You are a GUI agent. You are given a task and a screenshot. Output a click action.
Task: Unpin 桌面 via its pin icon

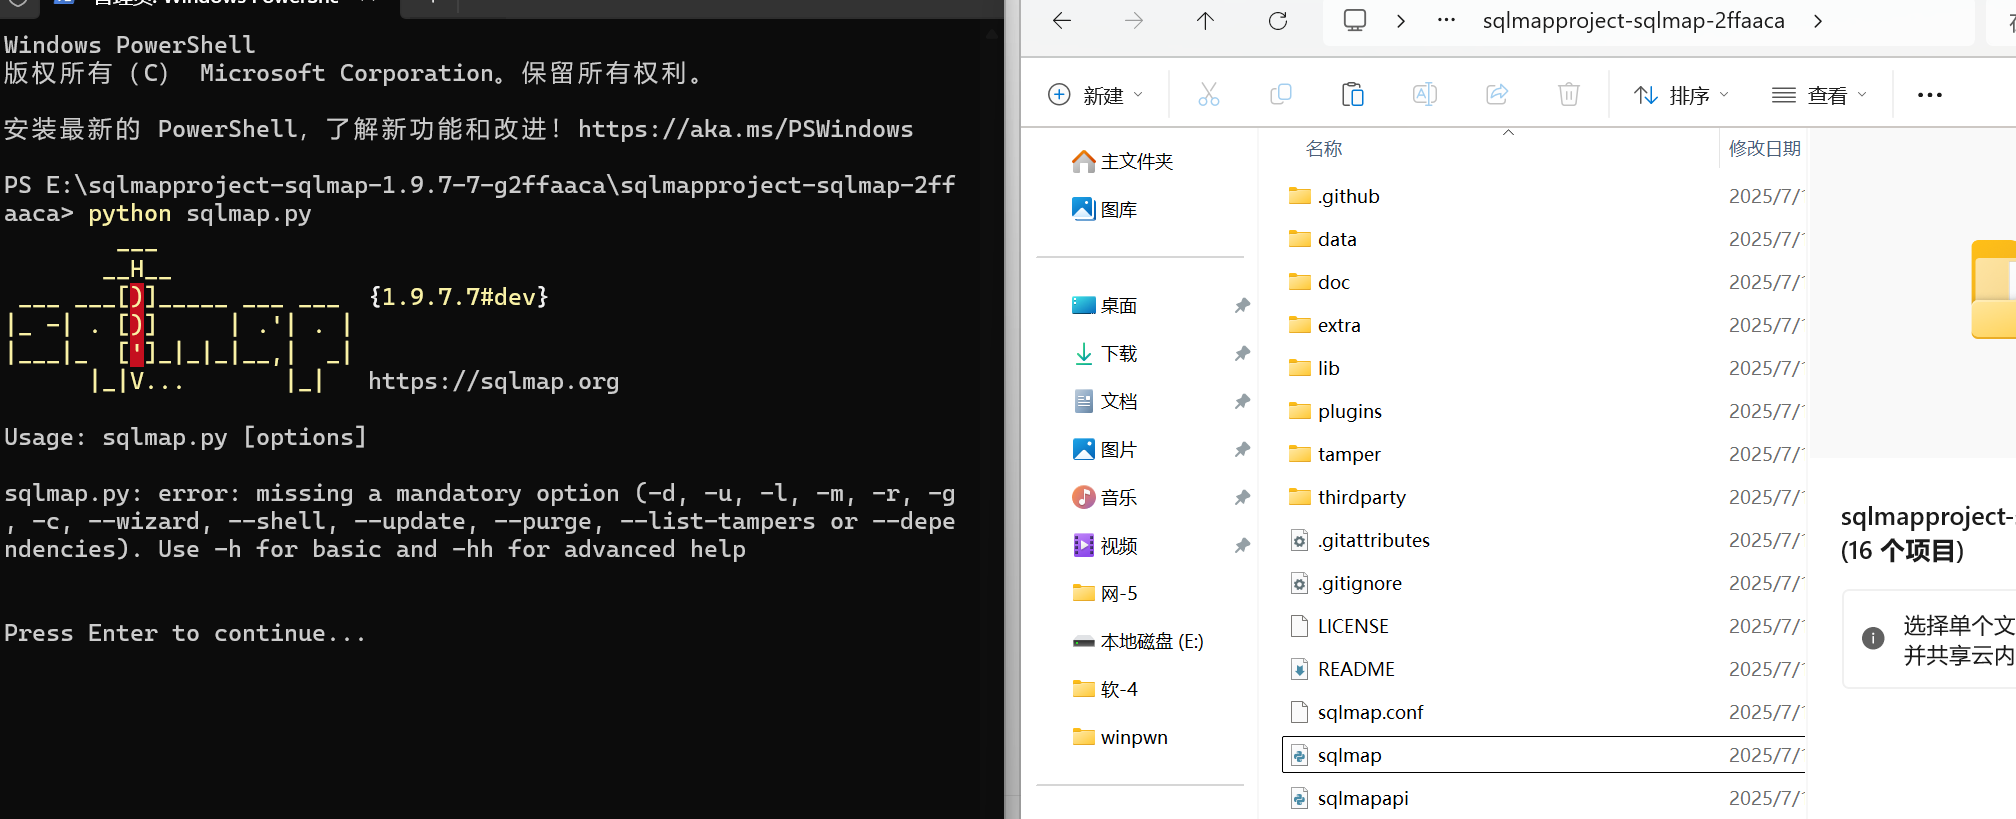coord(1242,305)
